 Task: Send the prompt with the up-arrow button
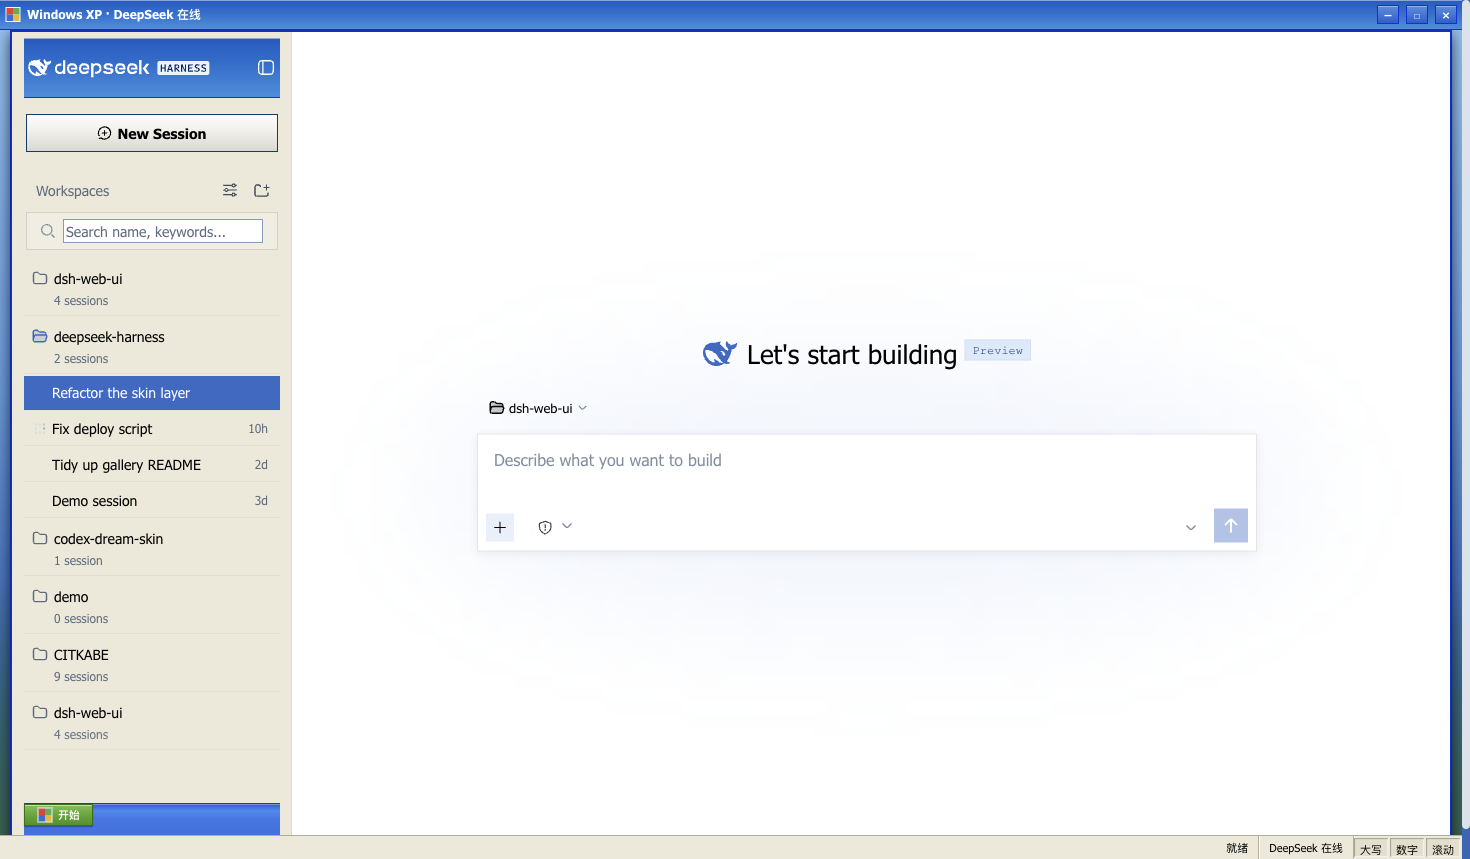(1231, 525)
